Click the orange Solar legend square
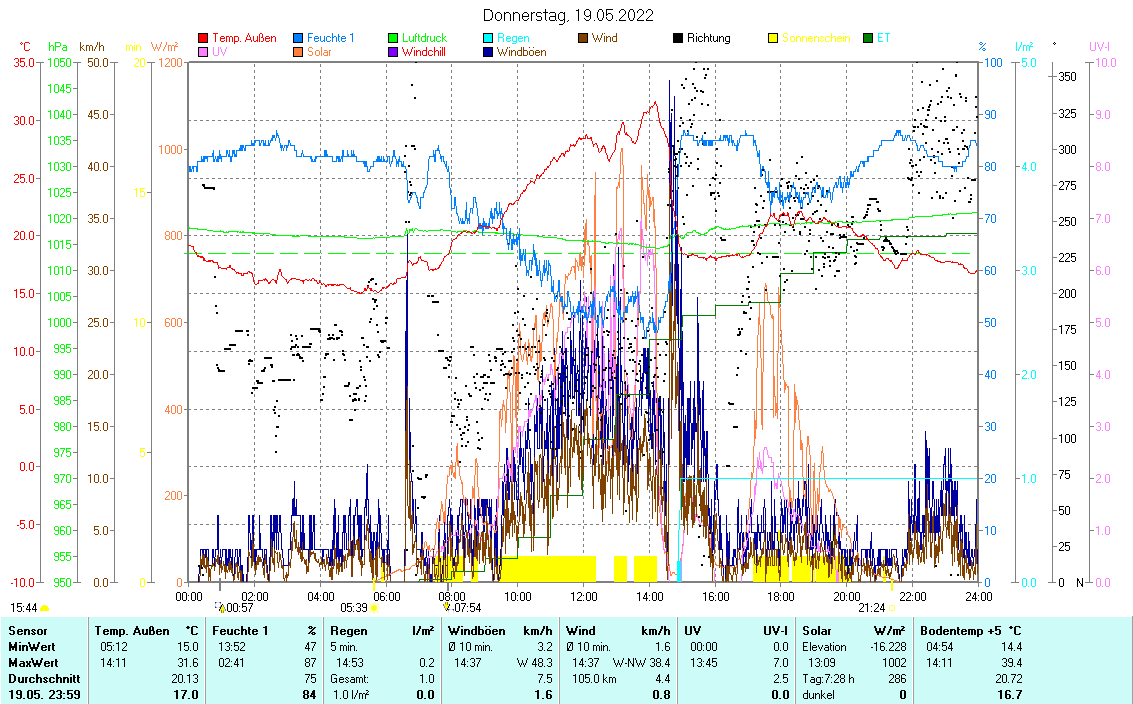 [x=299, y=52]
